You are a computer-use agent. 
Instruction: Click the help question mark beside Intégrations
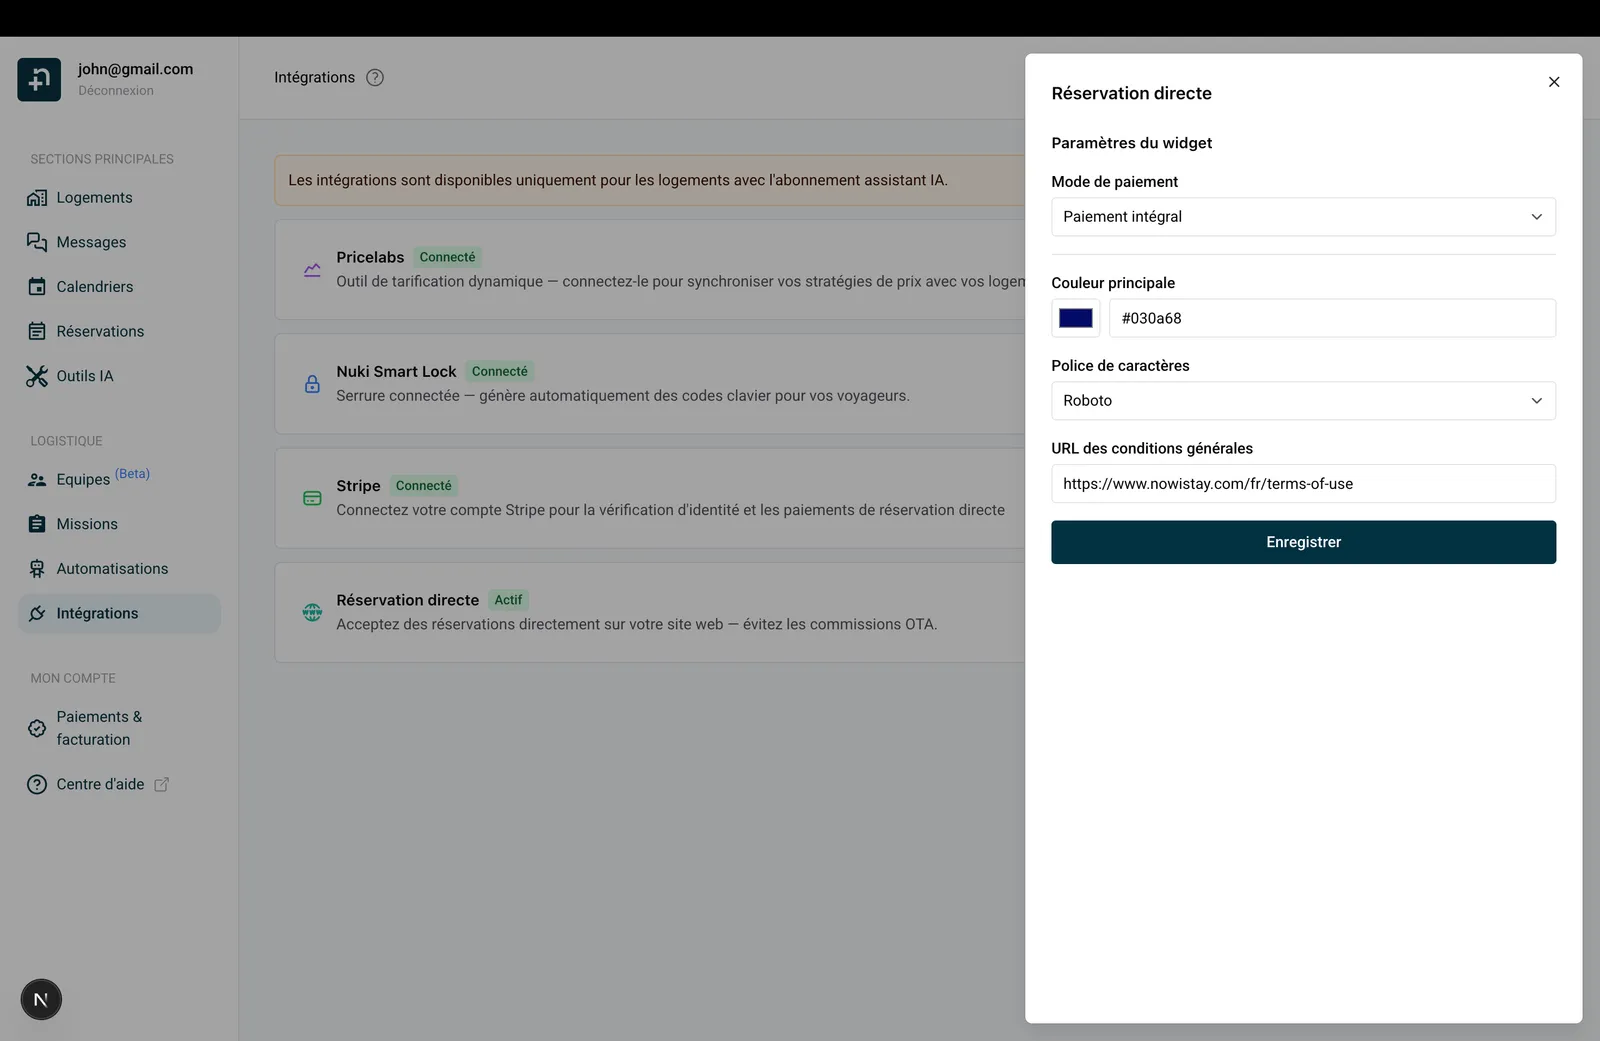coord(375,78)
